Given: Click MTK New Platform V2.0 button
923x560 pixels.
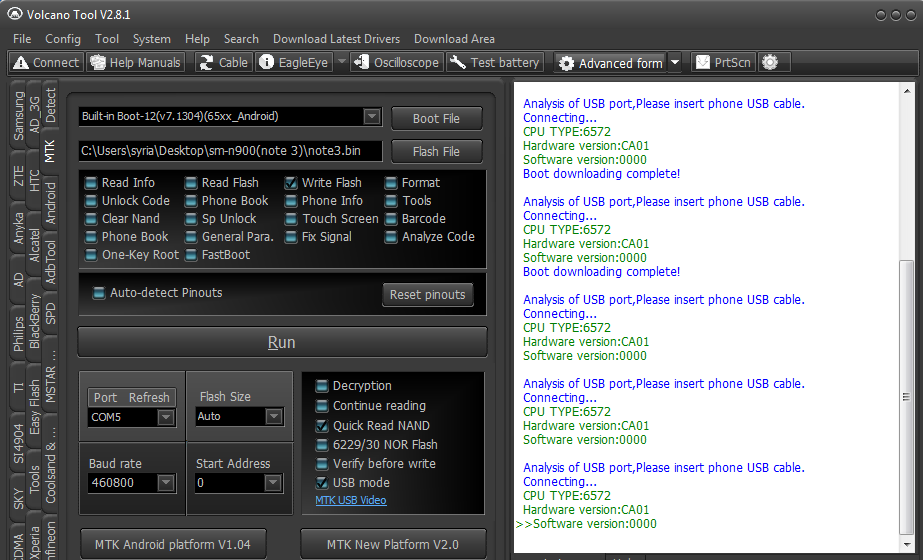Looking at the screenshot, I should click(x=393, y=545).
